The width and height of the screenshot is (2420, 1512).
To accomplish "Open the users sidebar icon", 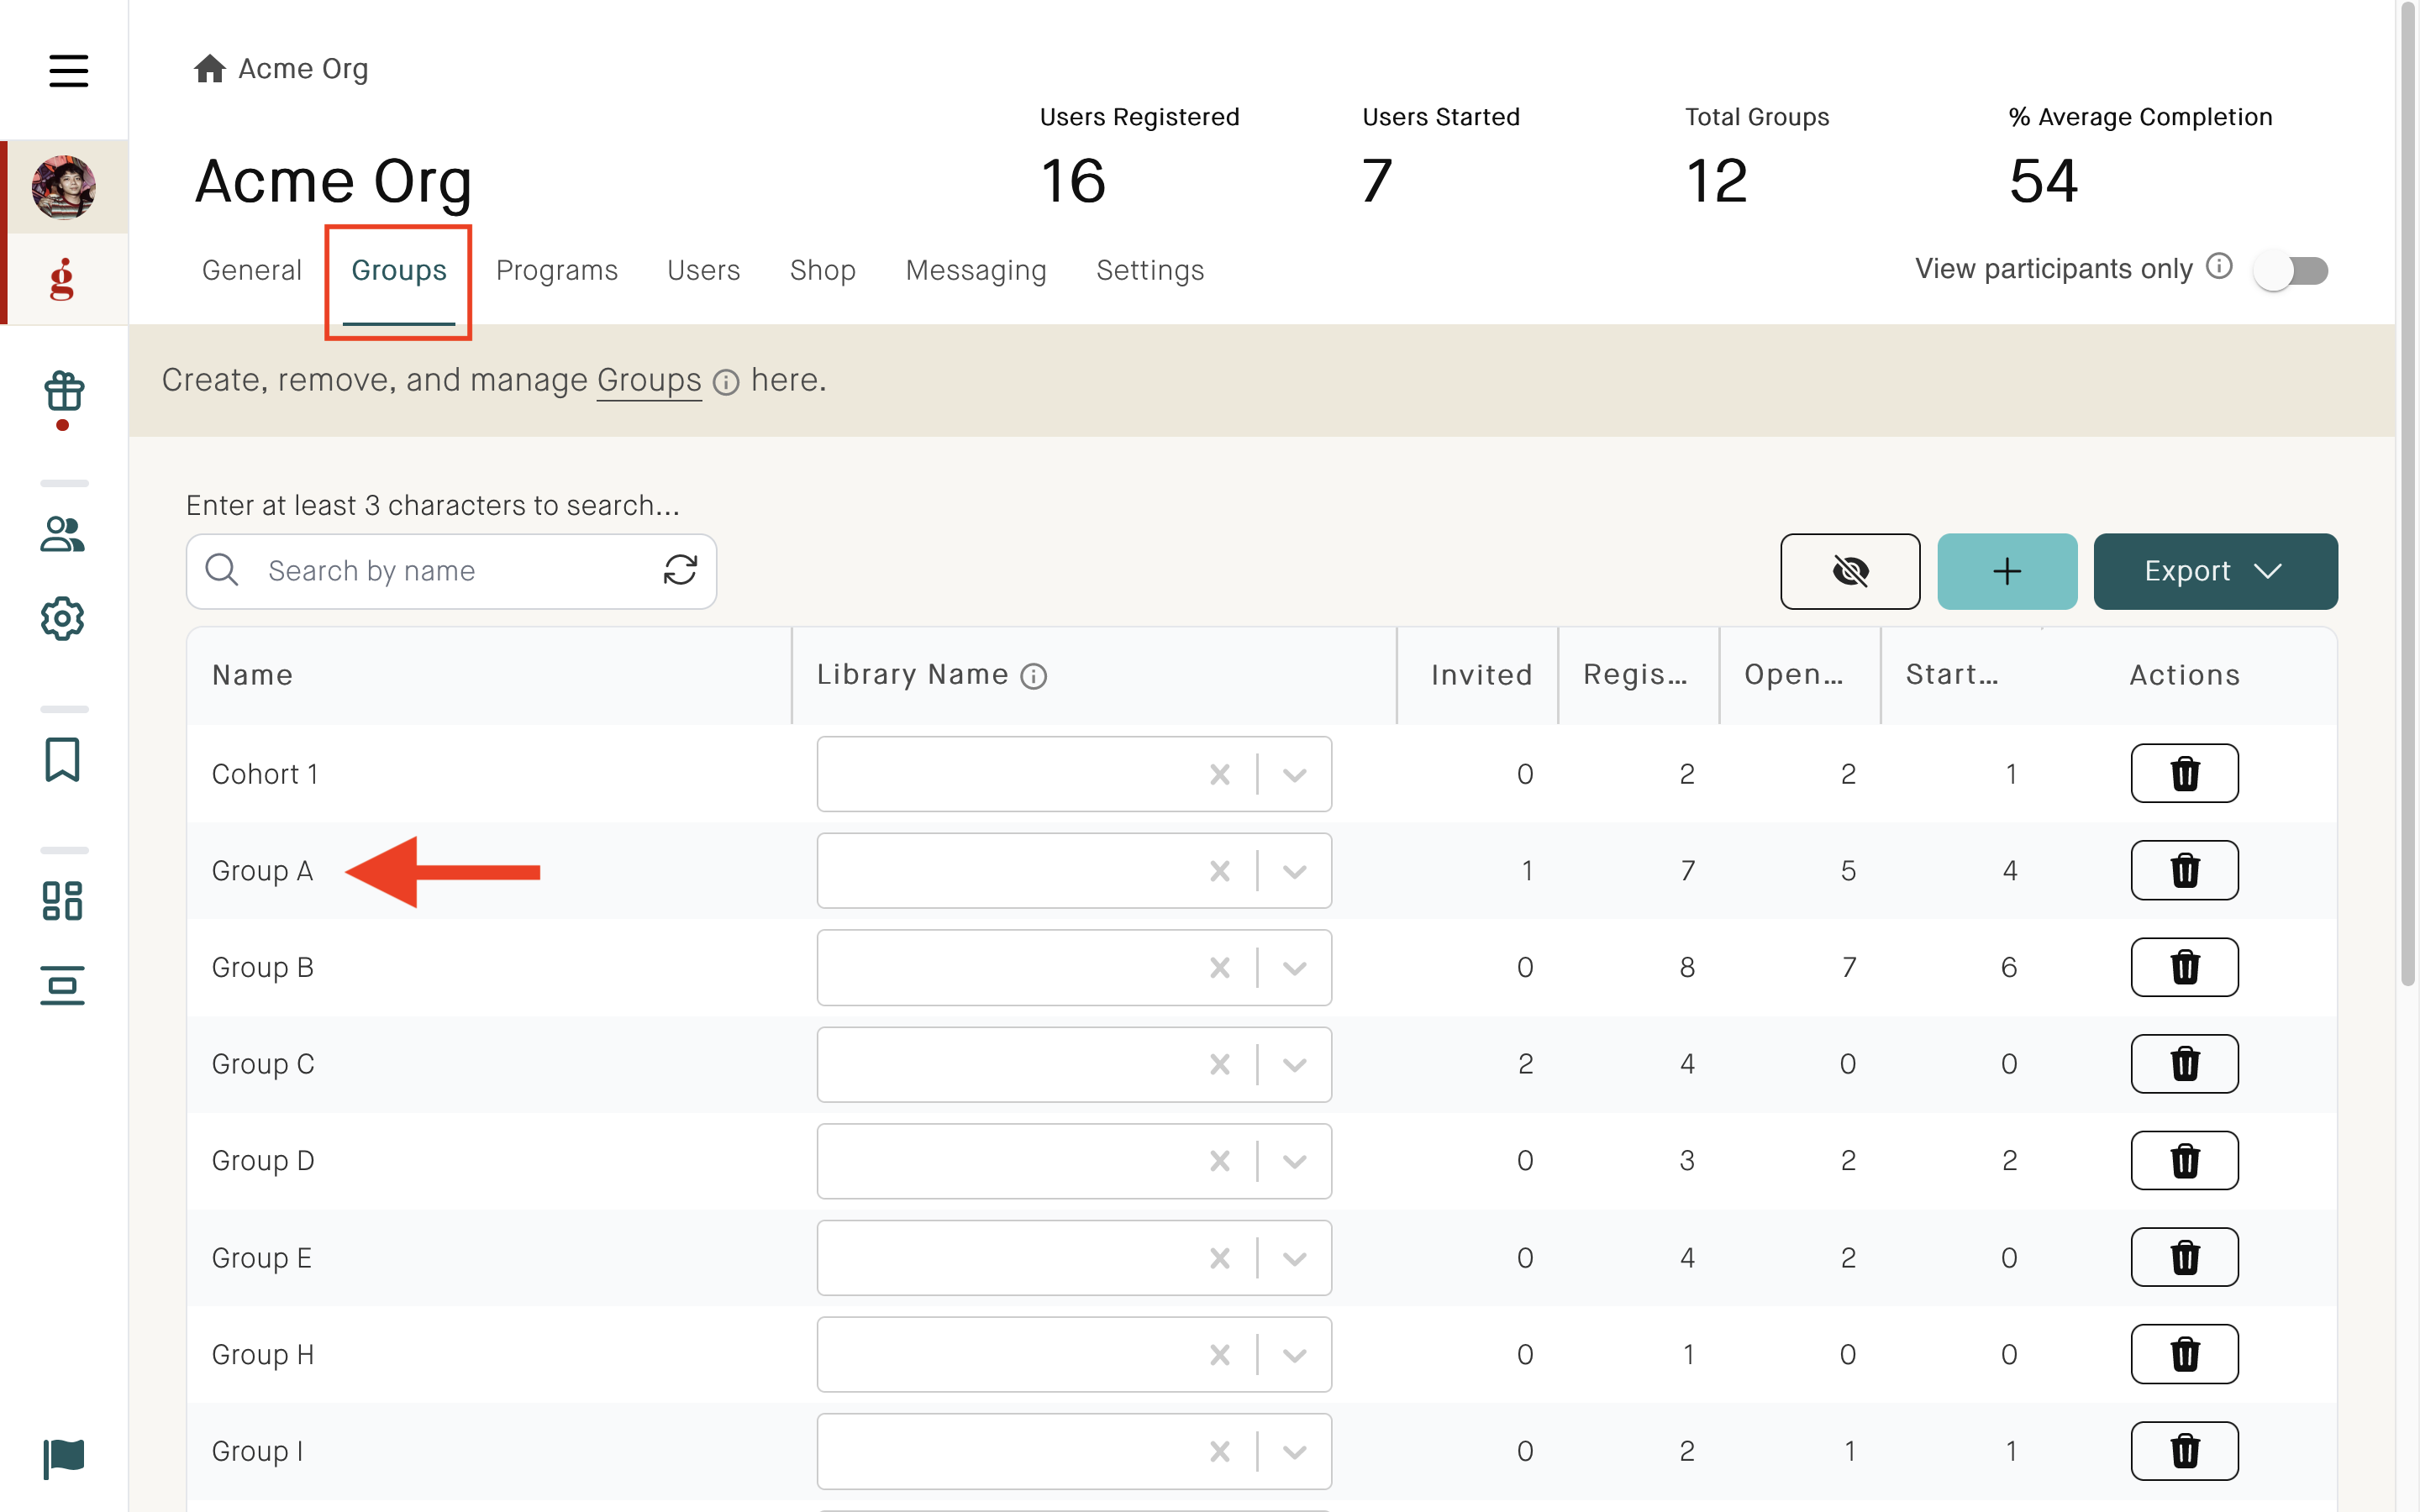I will click(63, 534).
